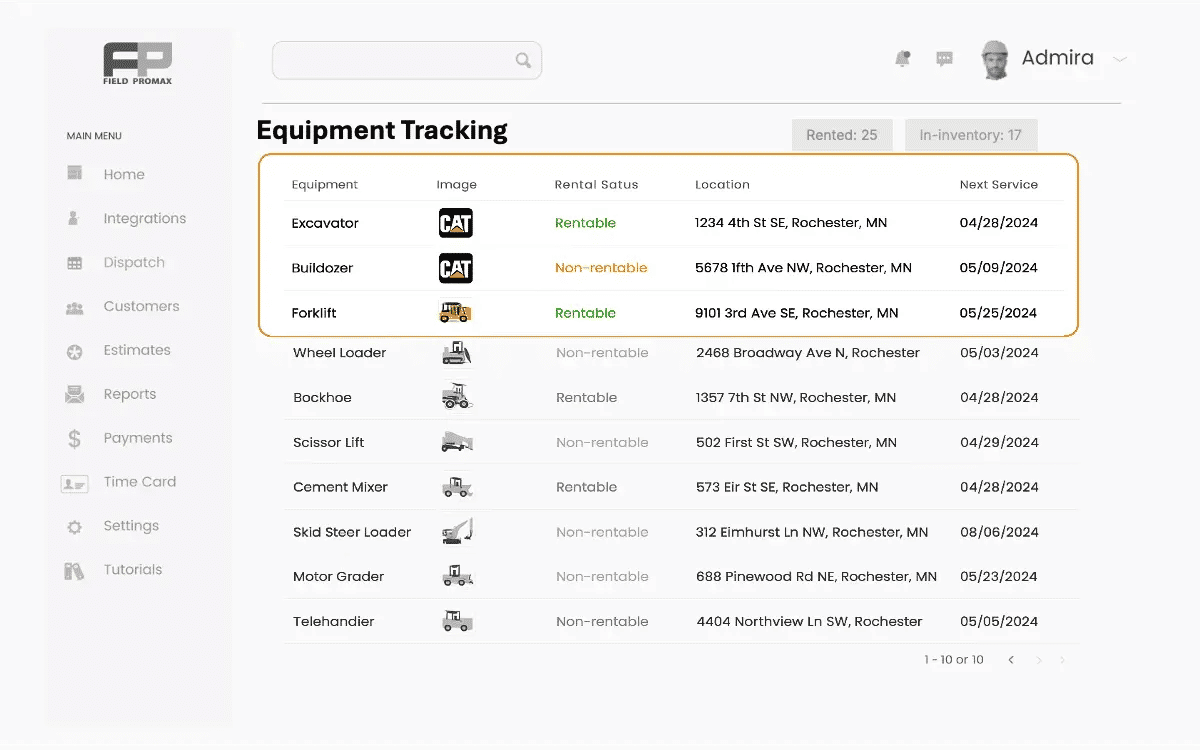This screenshot has width=1200, height=750.
Task: Open the chat messages icon
Action: point(944,58)
